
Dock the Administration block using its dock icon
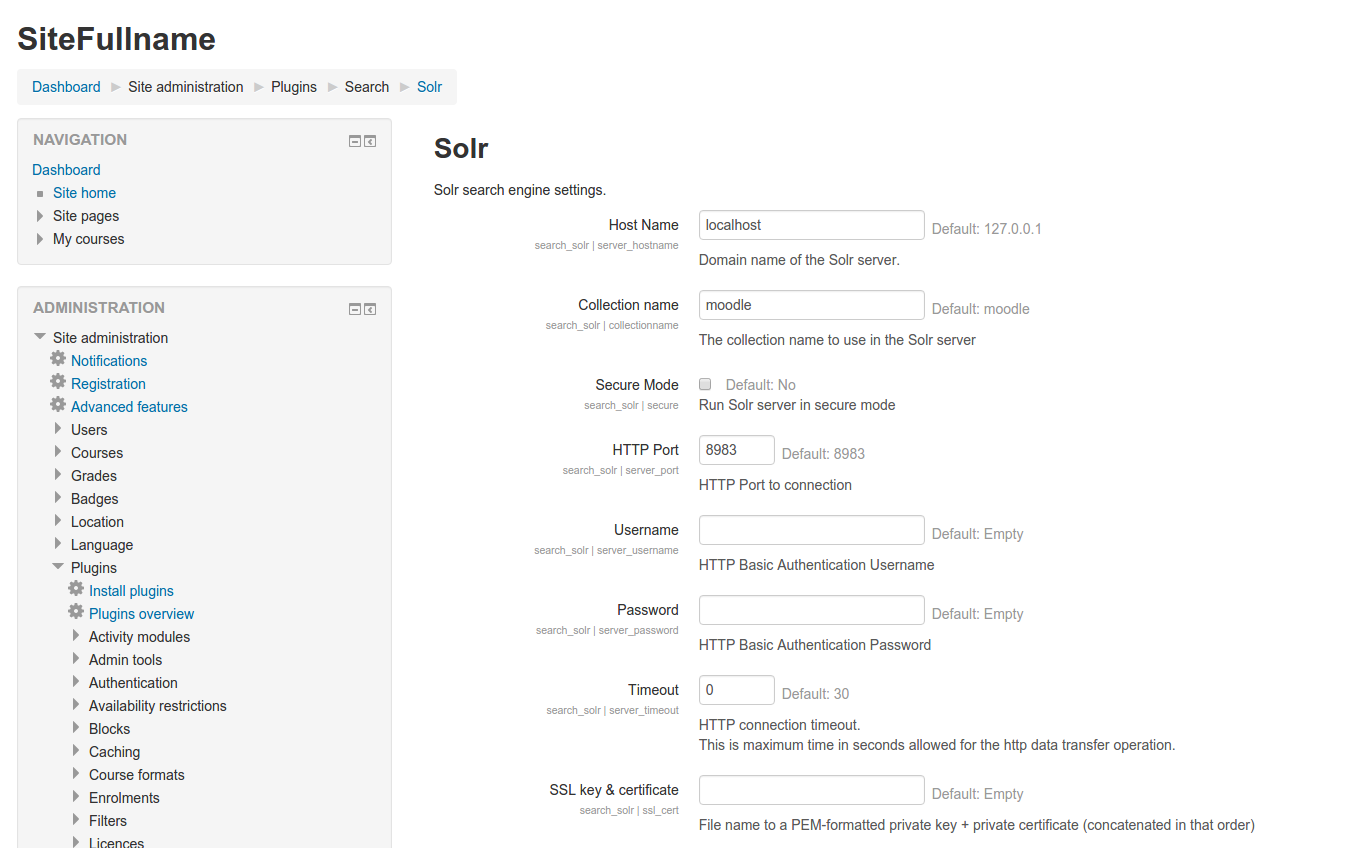tap(370, 309)
